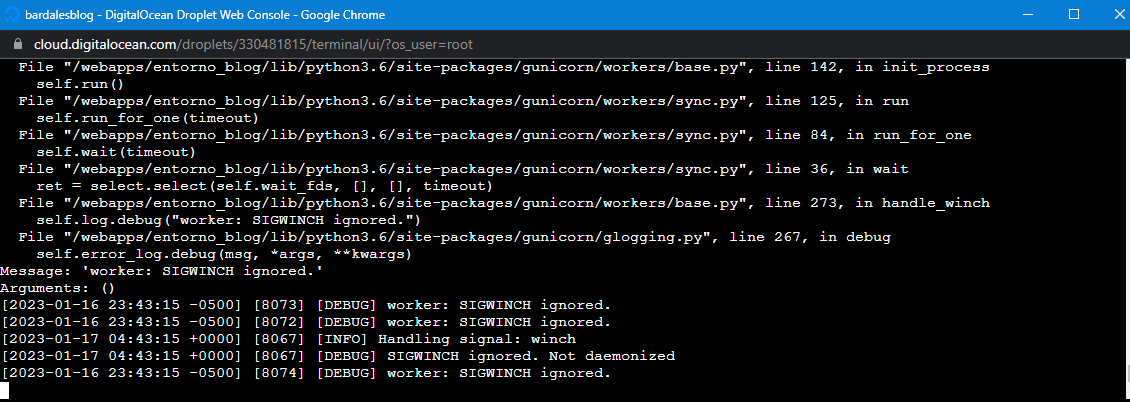Click the "self.run_for_one(timeout)" code line
The width and height of the screenshot is (1130, 402).
click(148, 118)
